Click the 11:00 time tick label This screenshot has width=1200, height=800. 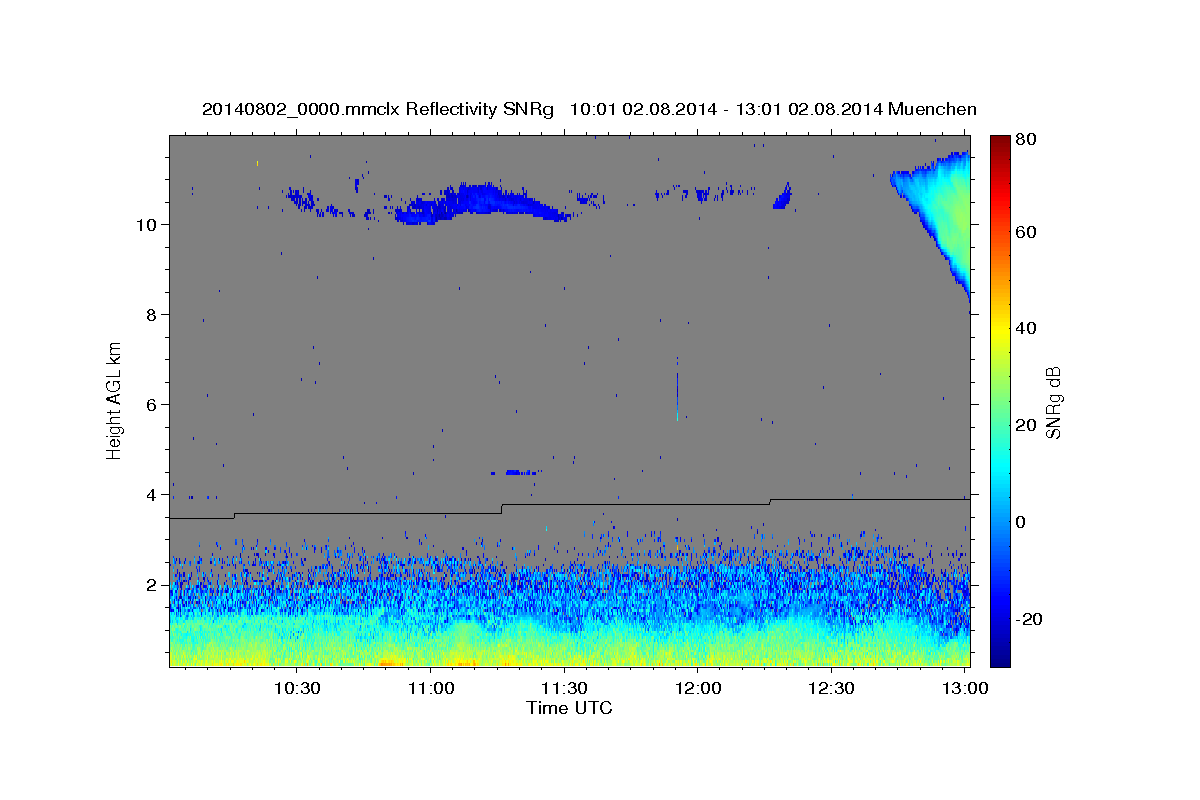pos(431,688)
